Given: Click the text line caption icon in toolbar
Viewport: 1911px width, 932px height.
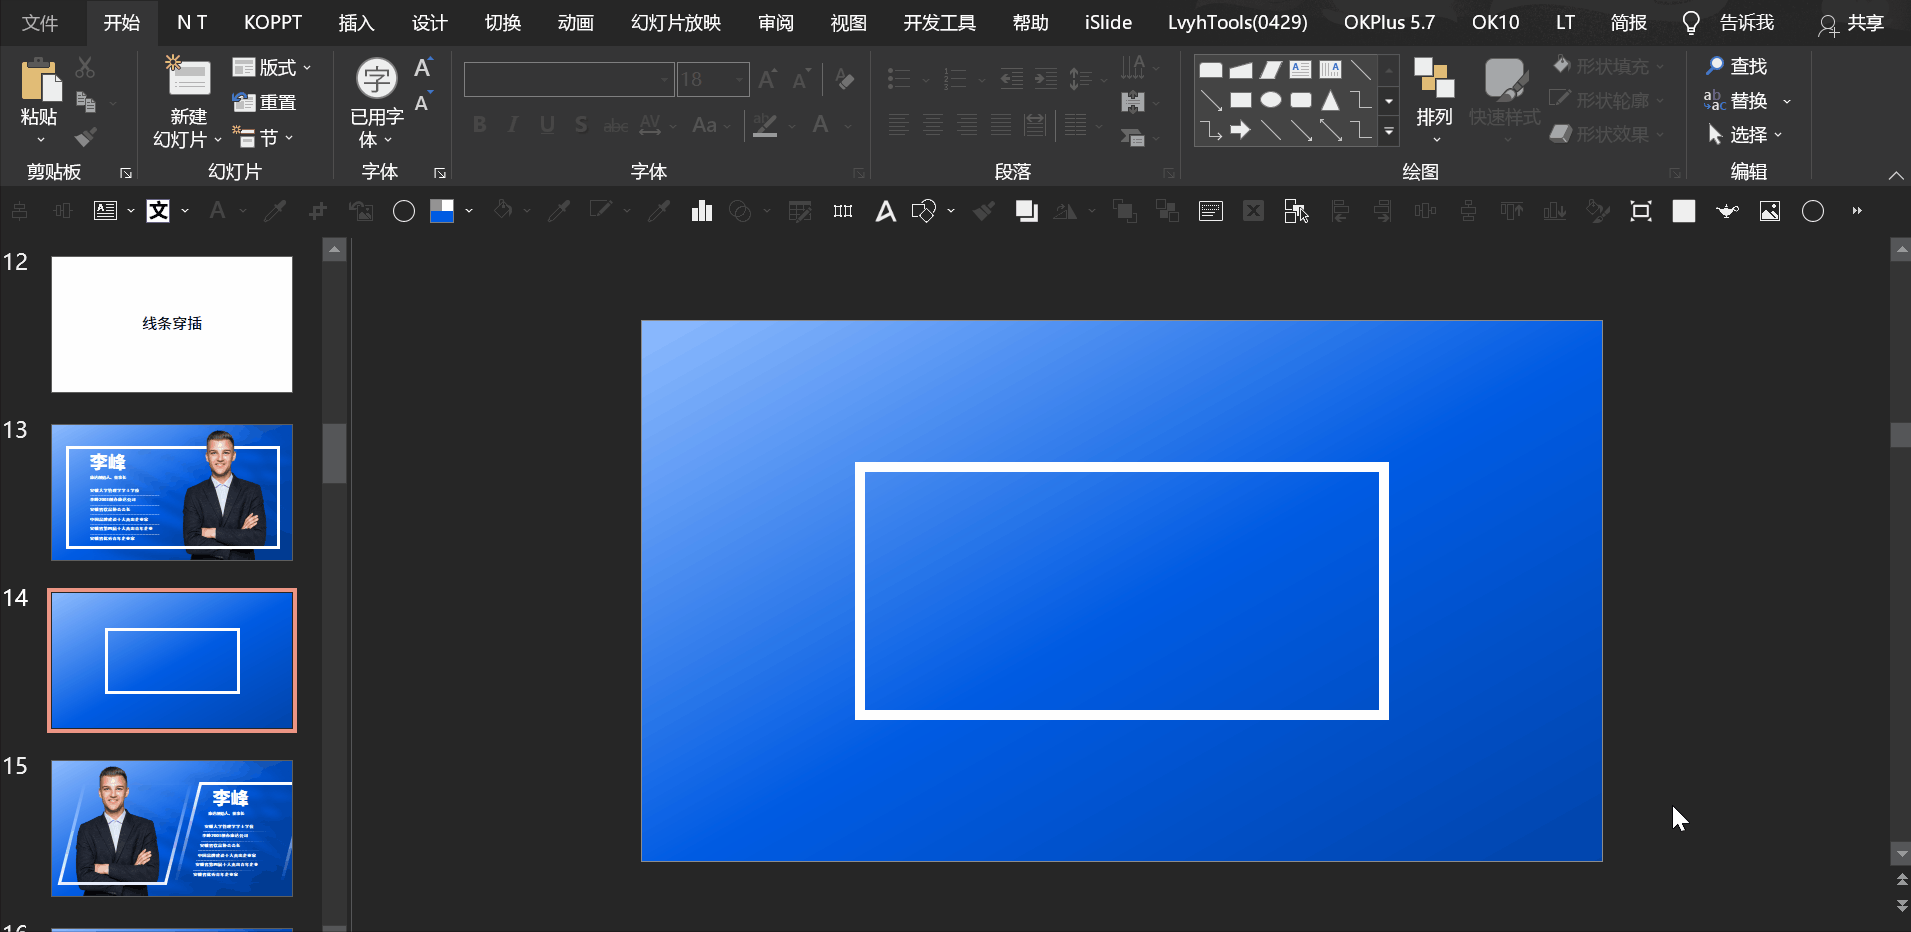Looking at the screenshot, I should pos(1211,211).
